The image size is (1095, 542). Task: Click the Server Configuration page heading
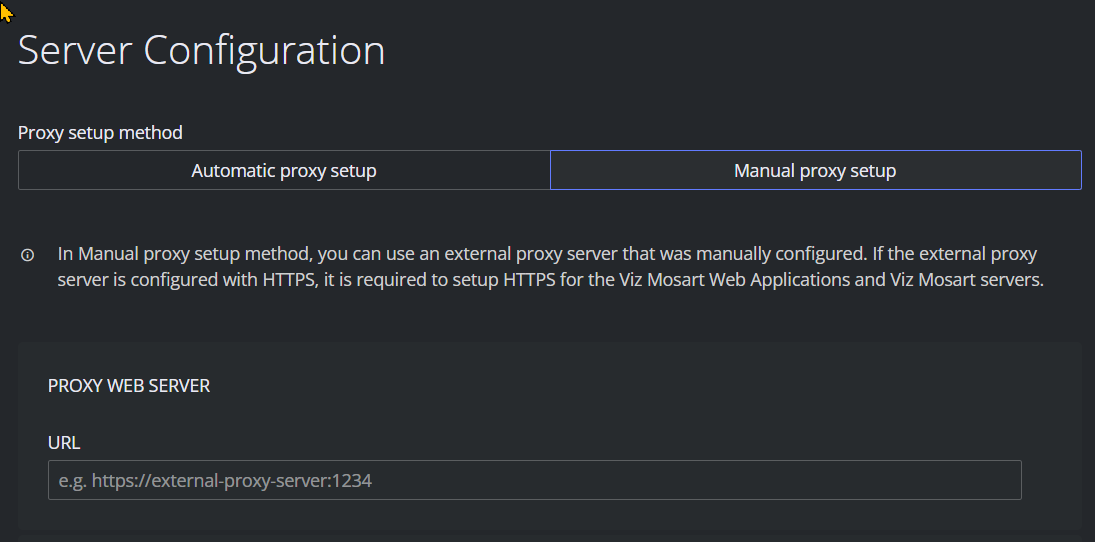pyautogui.click(x=201, y=50)
